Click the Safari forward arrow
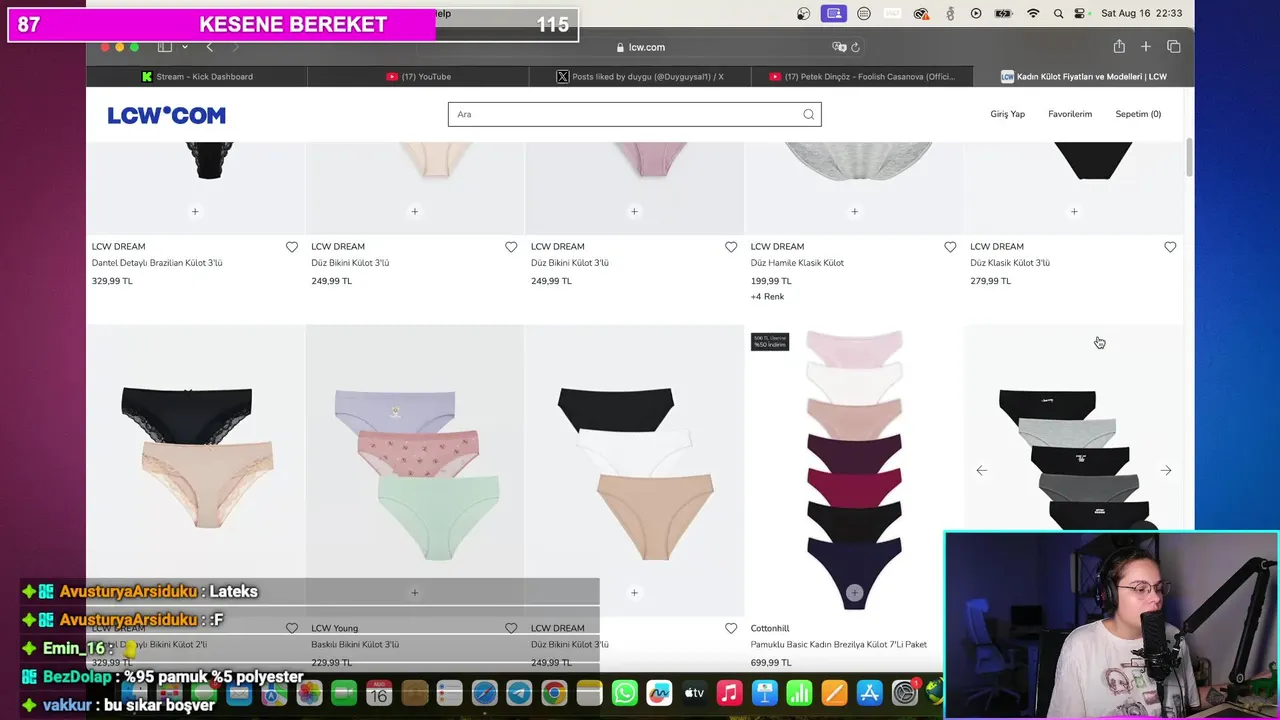The width and height of the screenshot is (1280, 720). 236,47
